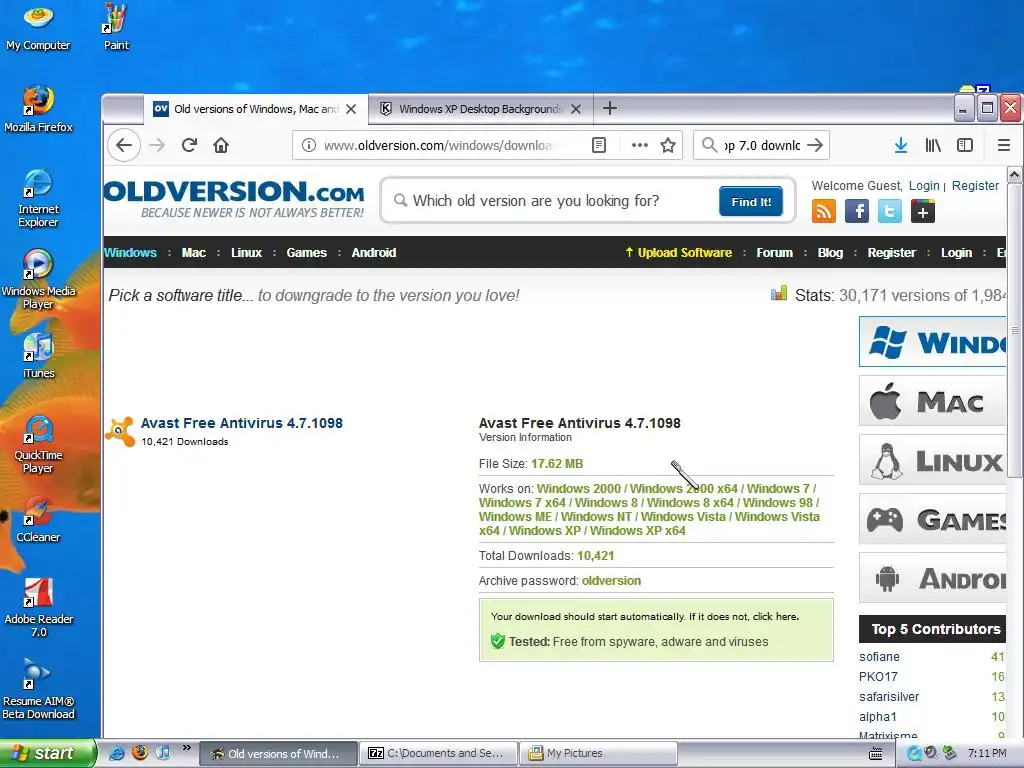Open Adobe Reader 7.0 desktop icon
Viewport: 1024px width, 768px height.
click(x=38, y=608)
